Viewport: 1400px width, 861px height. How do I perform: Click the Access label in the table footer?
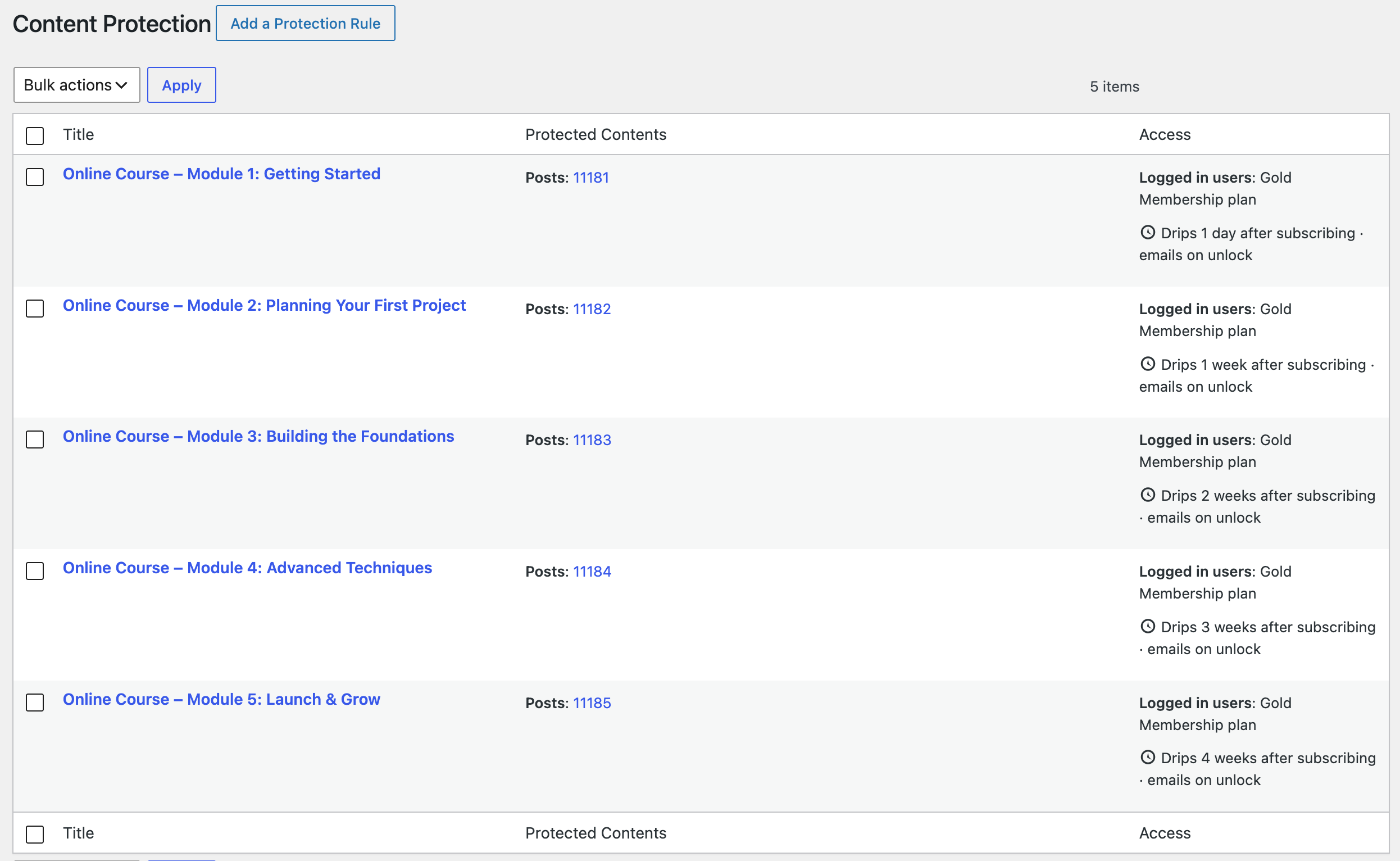tap(1165, 833)
